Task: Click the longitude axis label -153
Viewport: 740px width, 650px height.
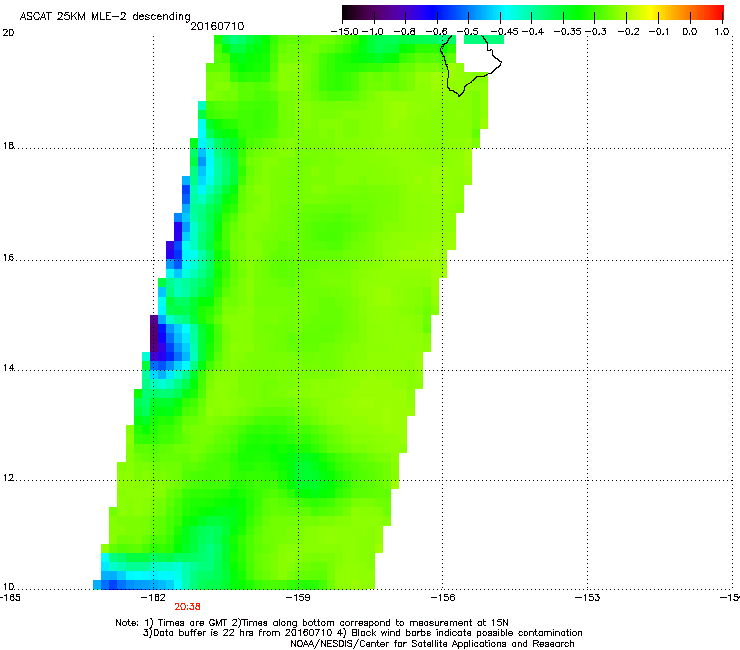Action: (588, 598)
